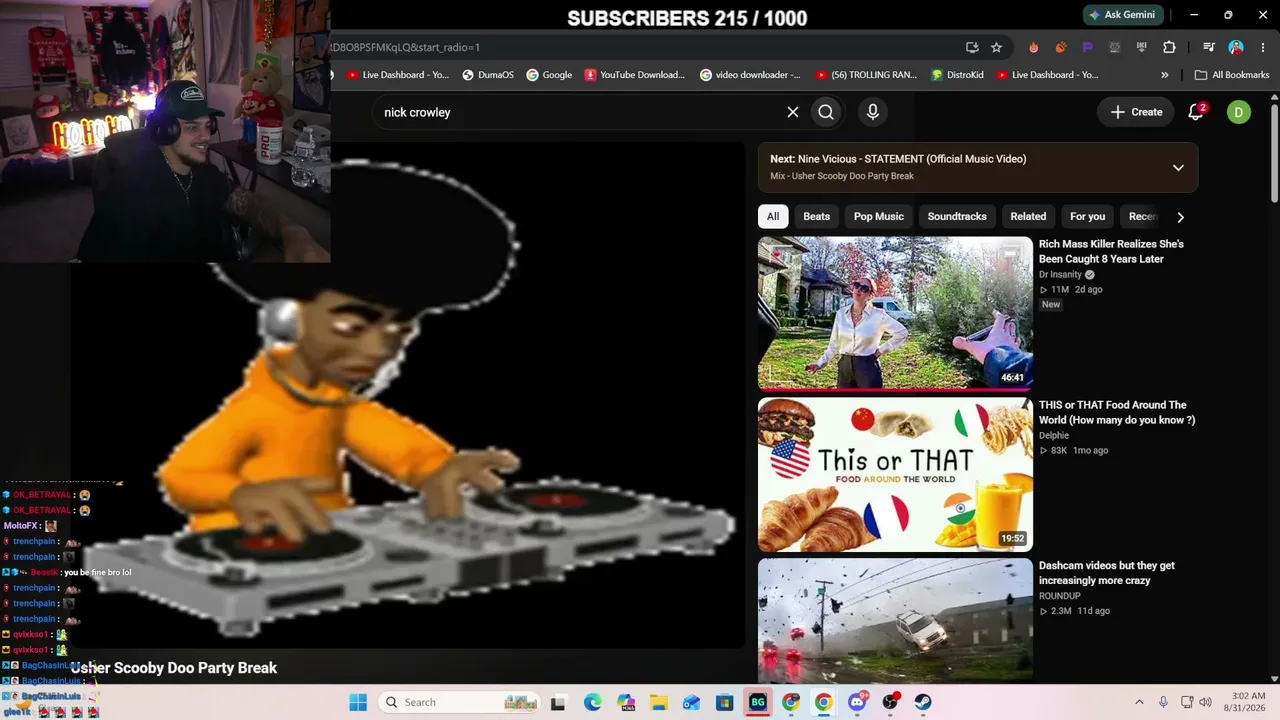This screenshot has height=720, width=1280.
Task: Show more category chips with right arrow
Action: (1181, 217)
